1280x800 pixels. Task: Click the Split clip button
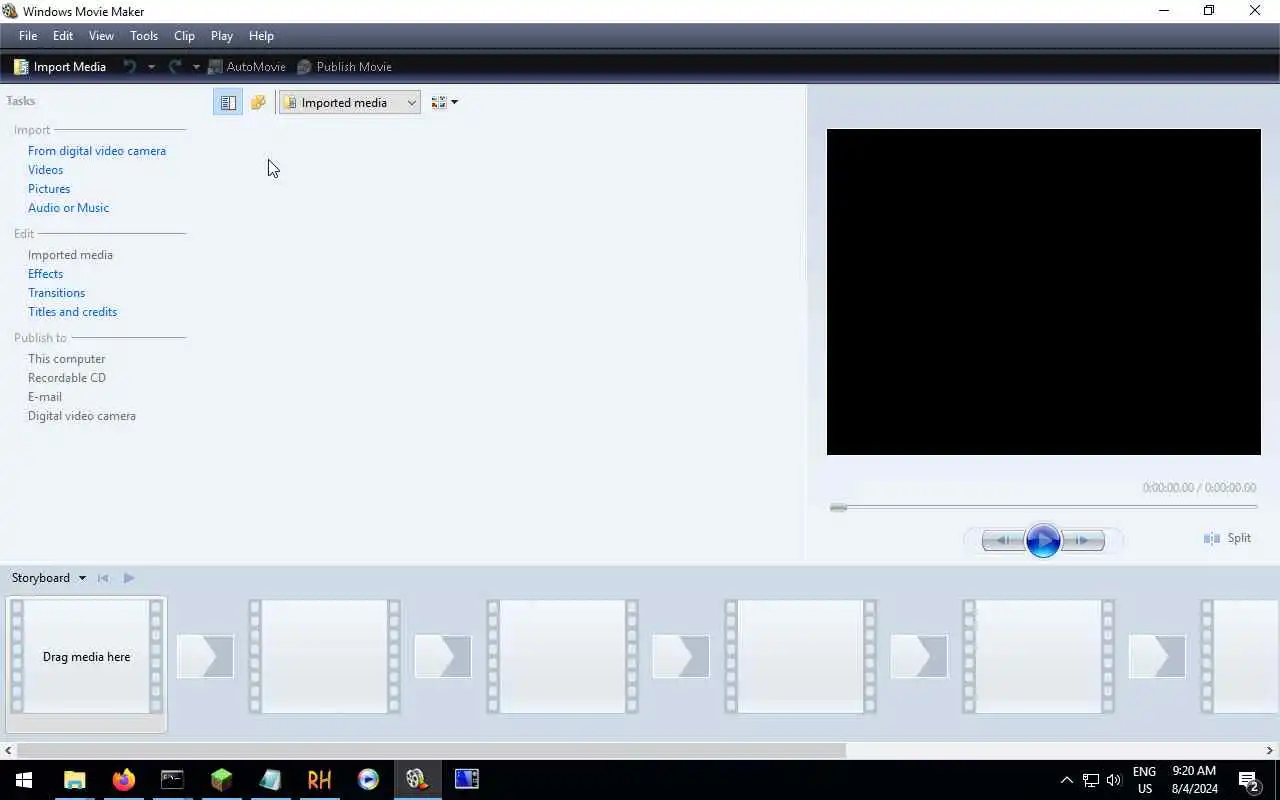[1228, 538]
